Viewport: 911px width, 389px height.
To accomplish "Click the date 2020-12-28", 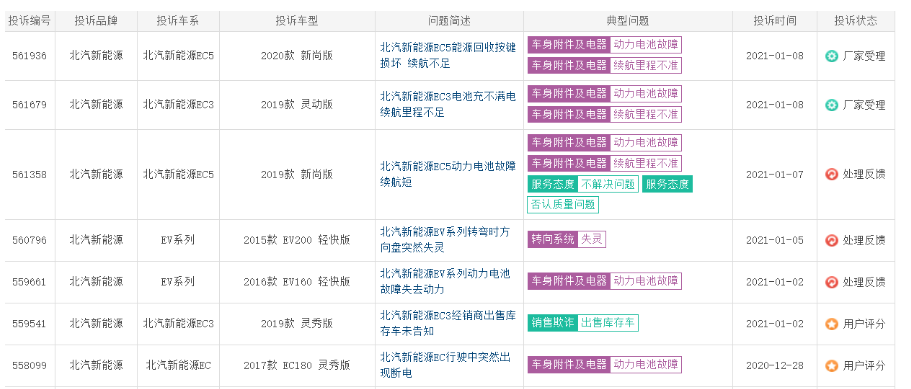I will (x=775, y=366).
